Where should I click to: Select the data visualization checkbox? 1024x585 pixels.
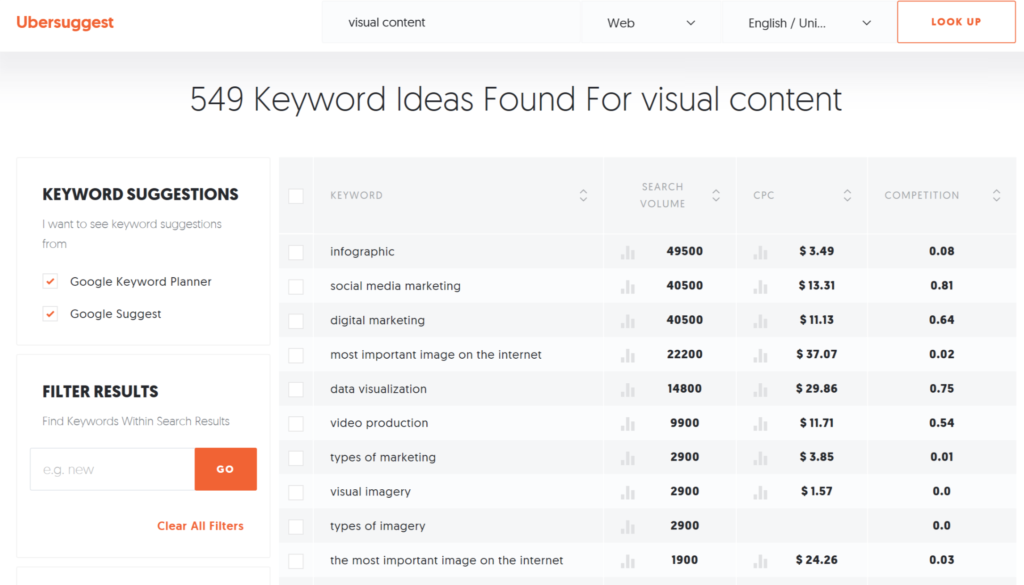296,389
